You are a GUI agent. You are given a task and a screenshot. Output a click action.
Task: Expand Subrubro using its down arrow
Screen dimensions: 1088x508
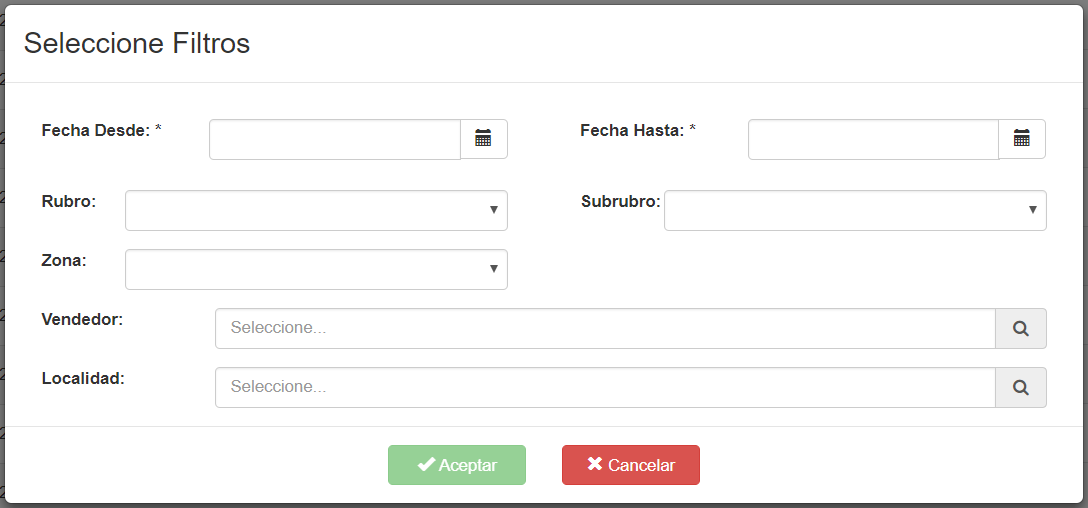pos(1032,210)
